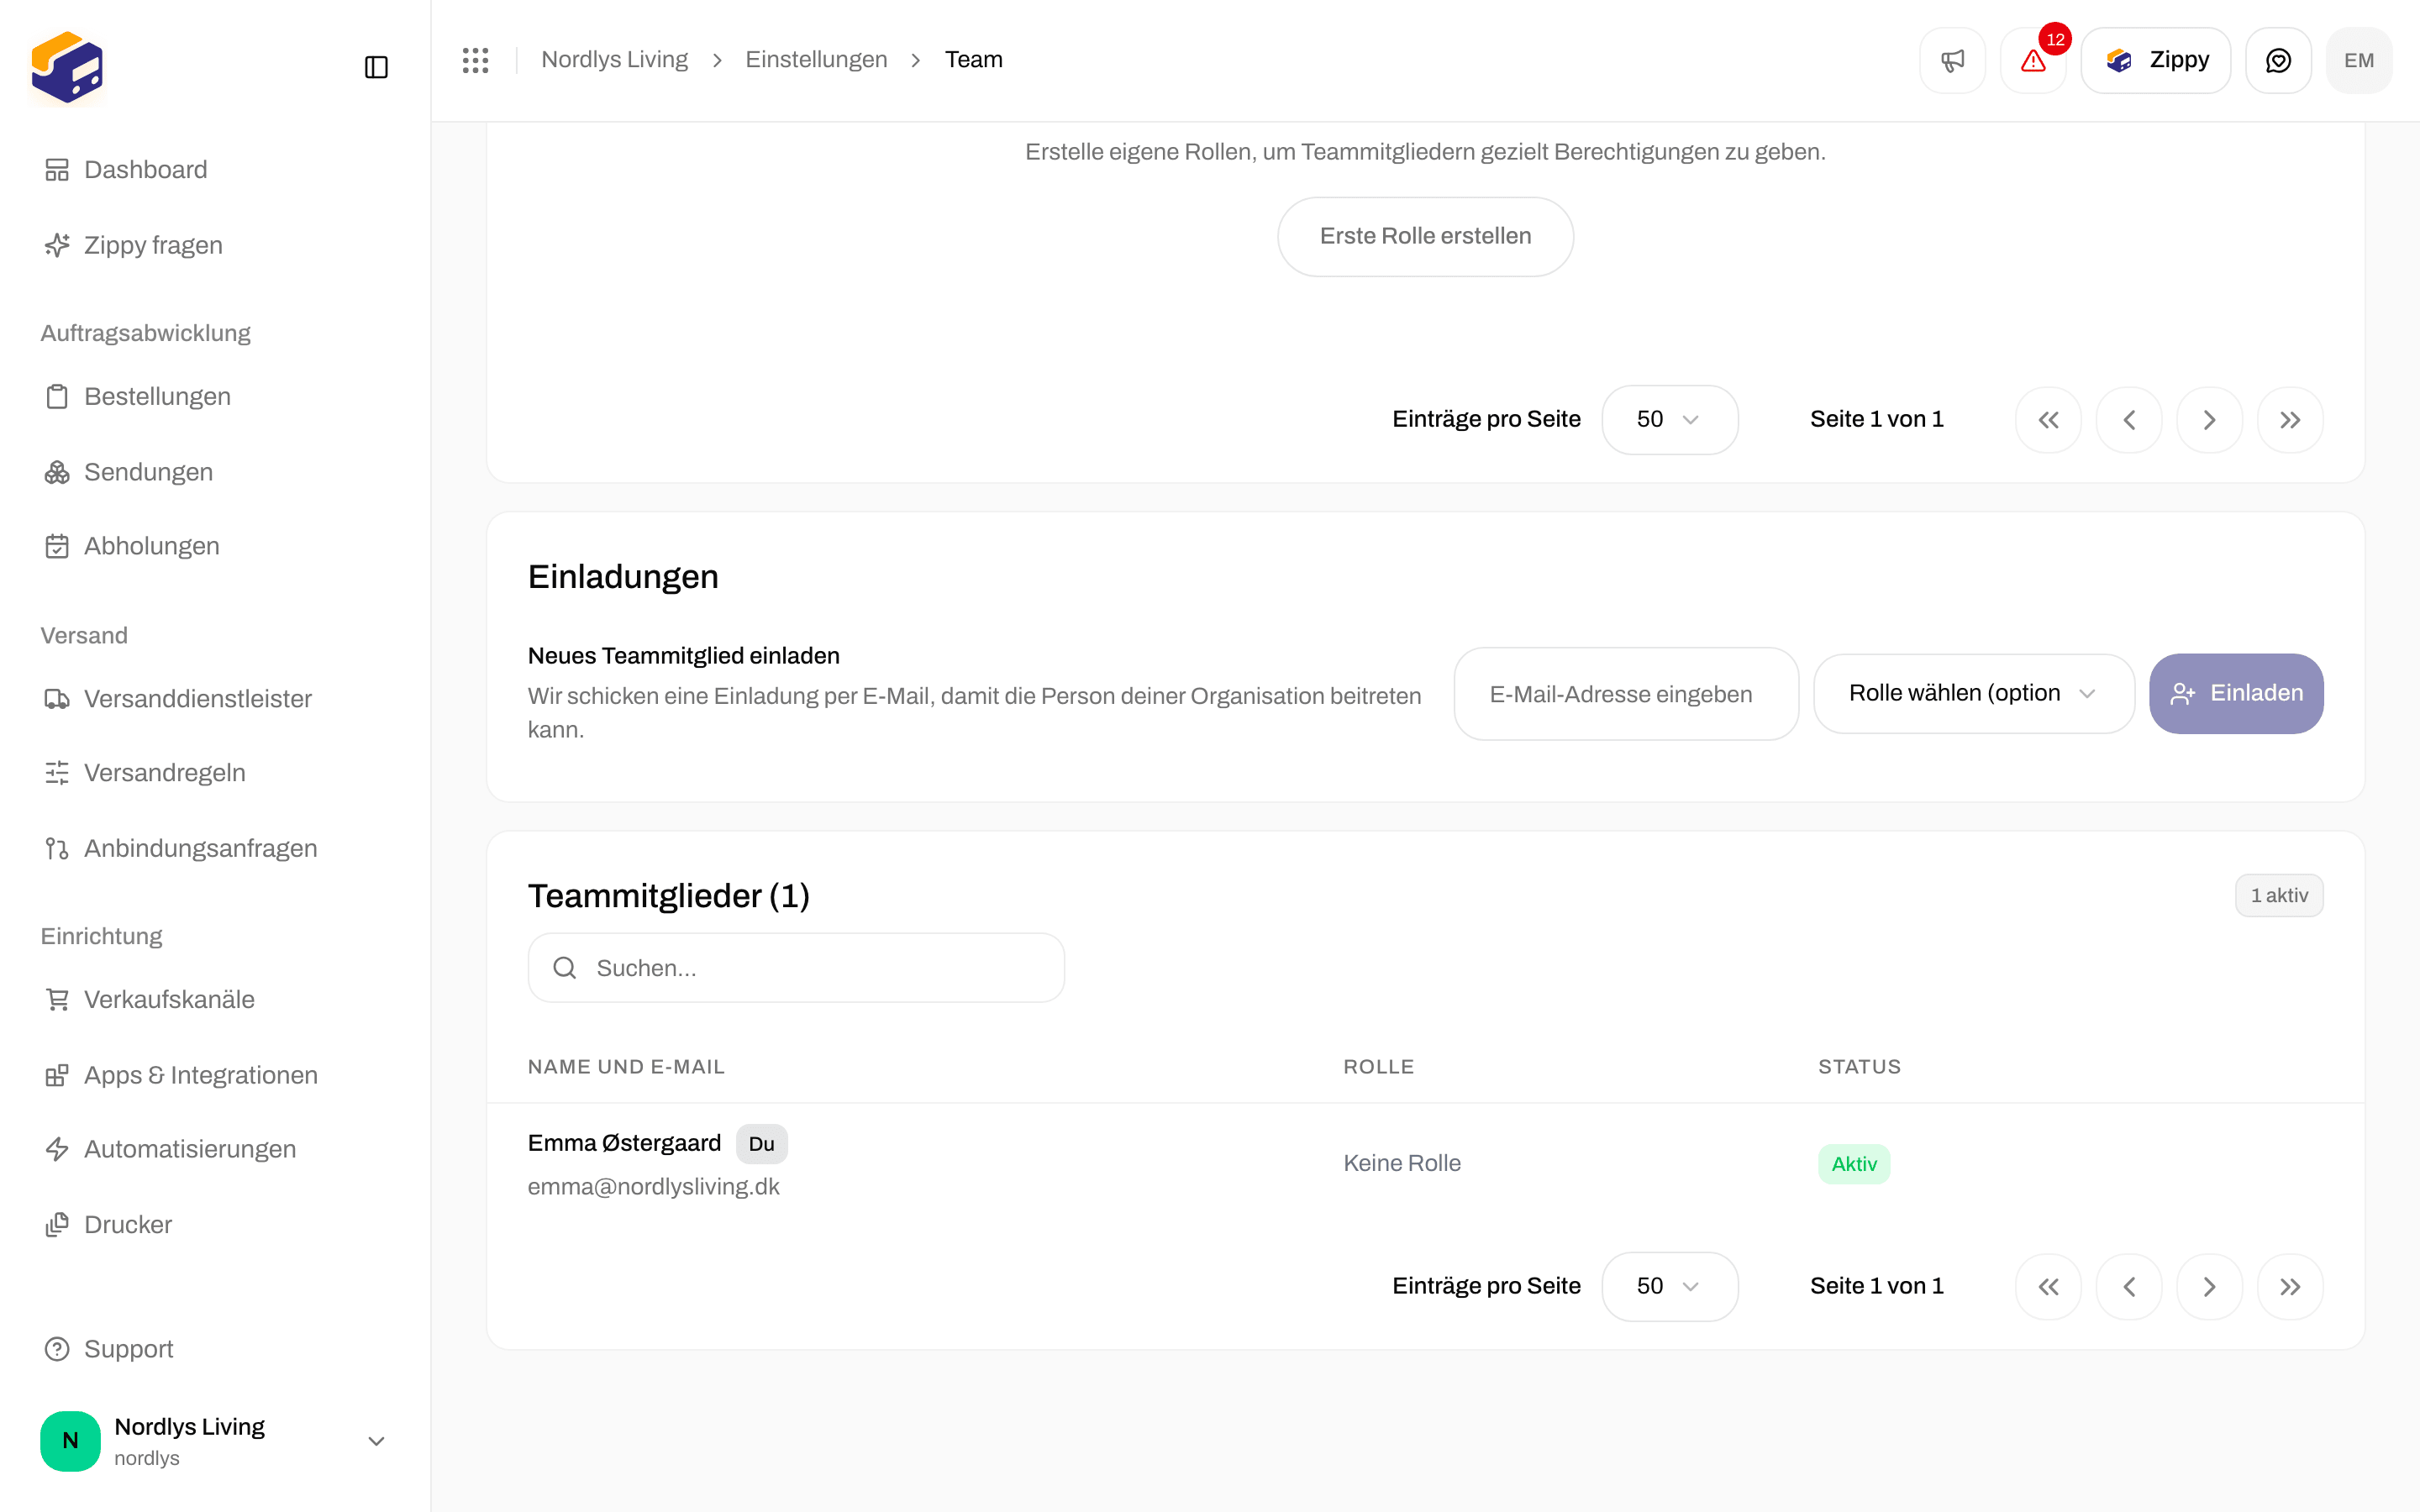Expand the Nordlys Living organization switcher
Screen dimensions: 2420x1512
[215, 1441]
